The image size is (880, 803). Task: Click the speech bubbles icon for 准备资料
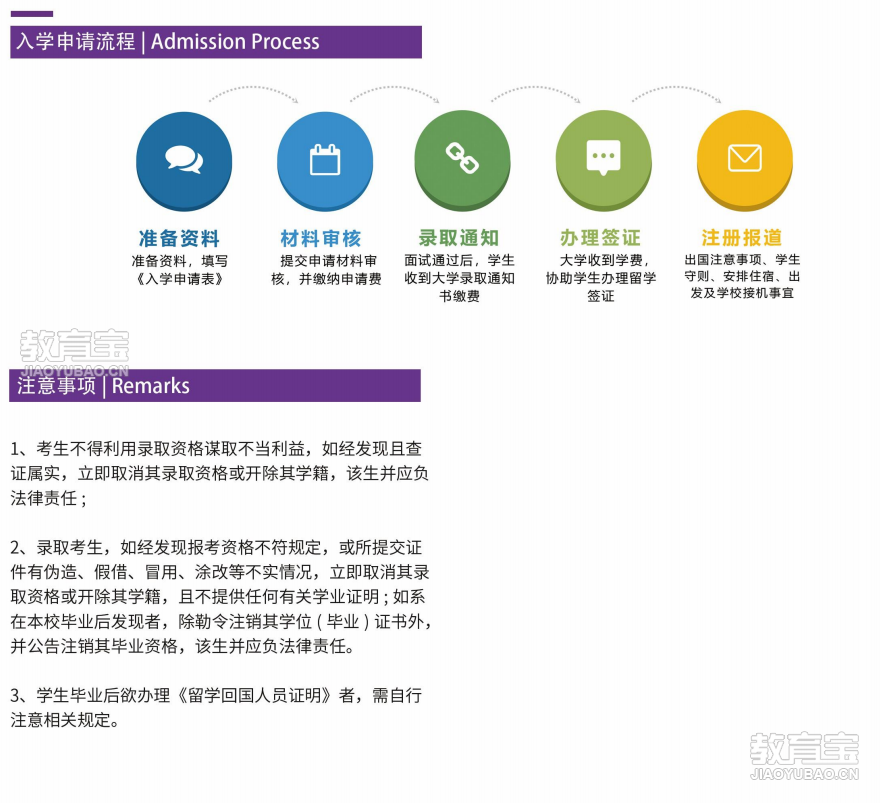pyautogui.click(x=184, y=160)
